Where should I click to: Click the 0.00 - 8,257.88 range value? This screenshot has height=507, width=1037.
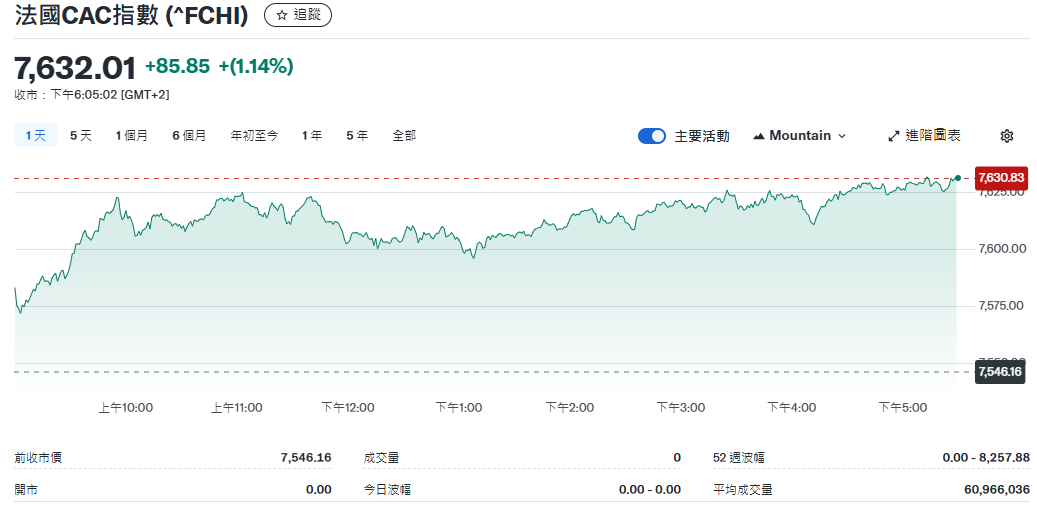coord(986,457)
